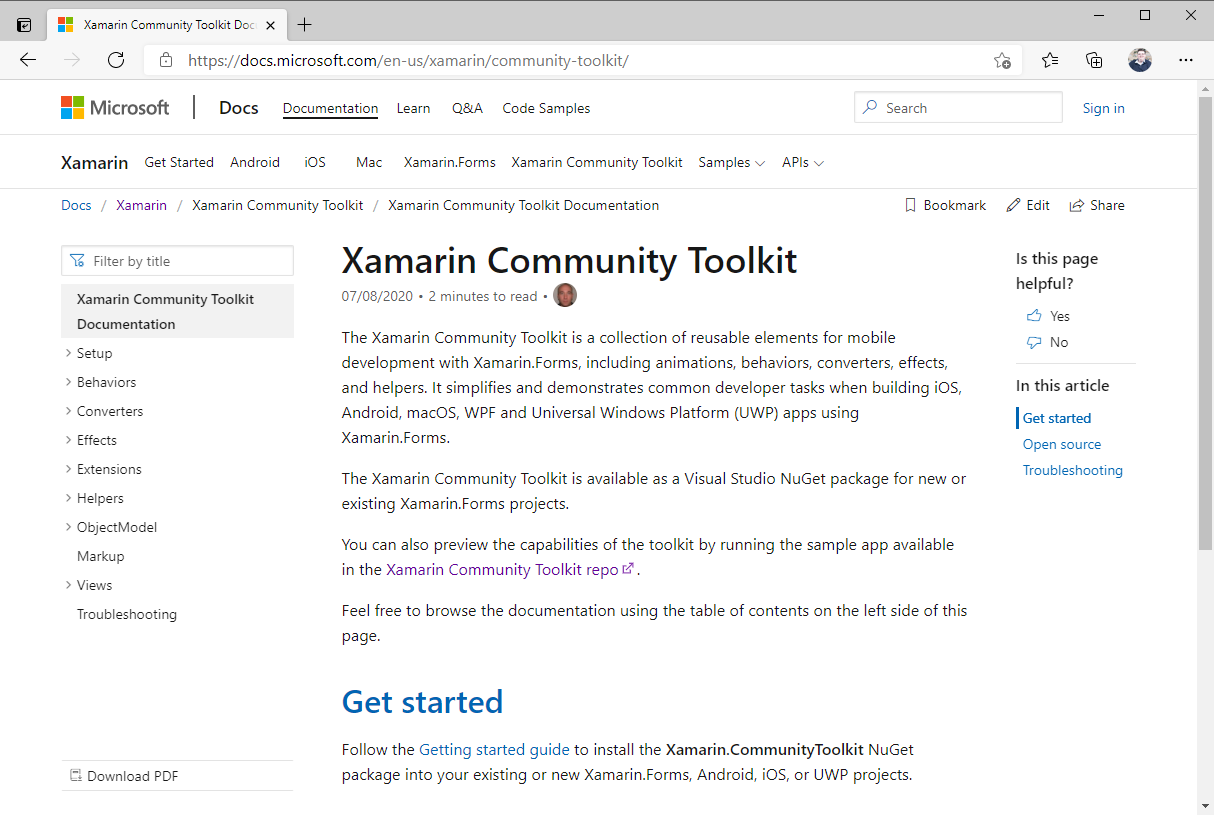Click the thumbs-up Yes feedback icon
Viewport: 1214px width, 815px height.
tap(1034, 316)
